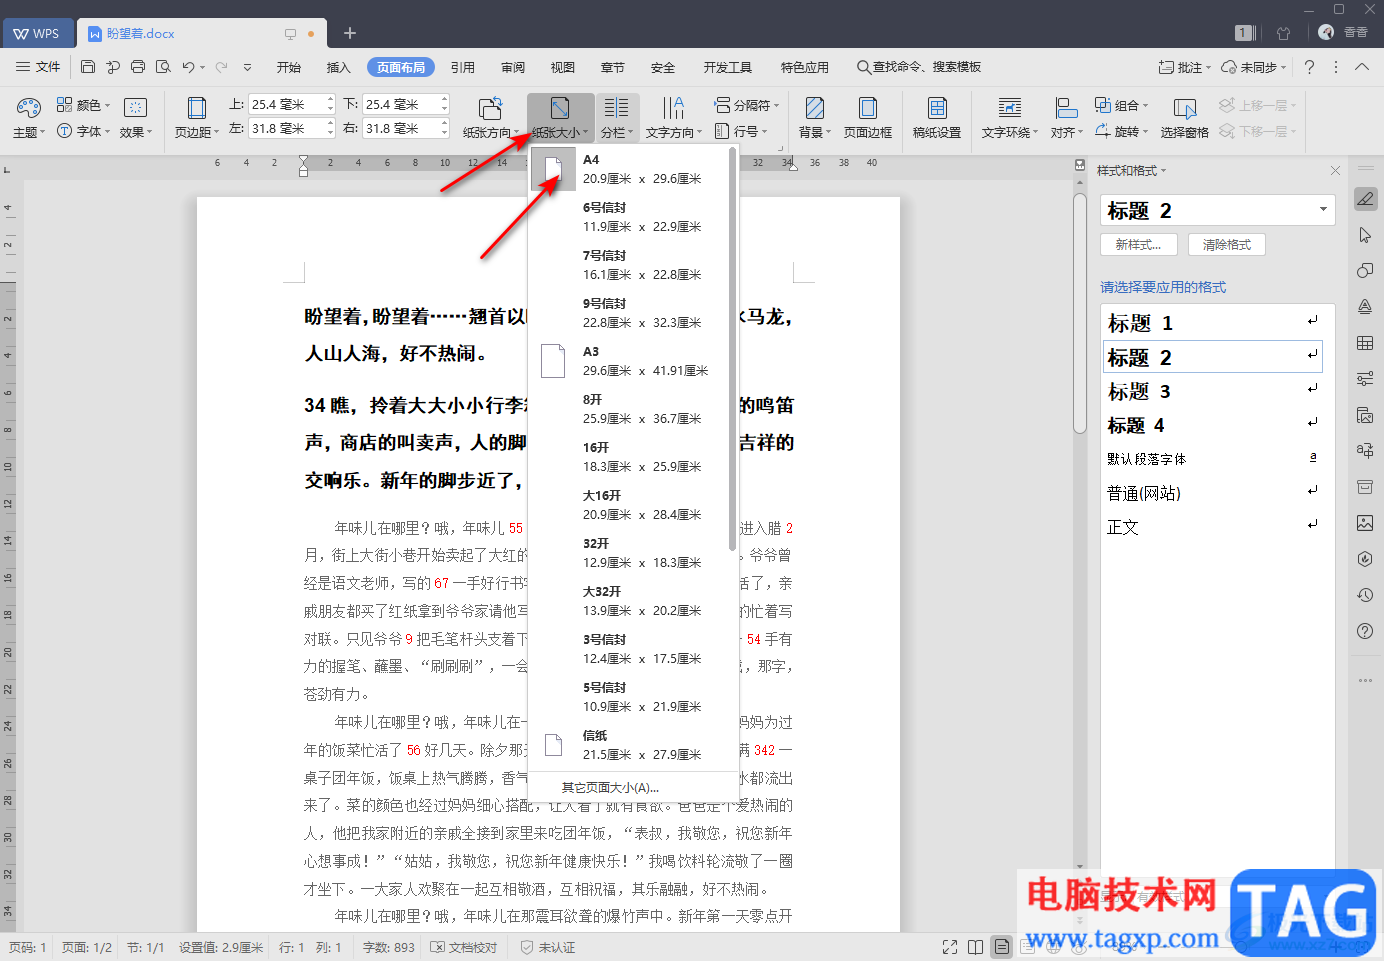
Task: Click the print preview icon
Action: coord(163,67)
